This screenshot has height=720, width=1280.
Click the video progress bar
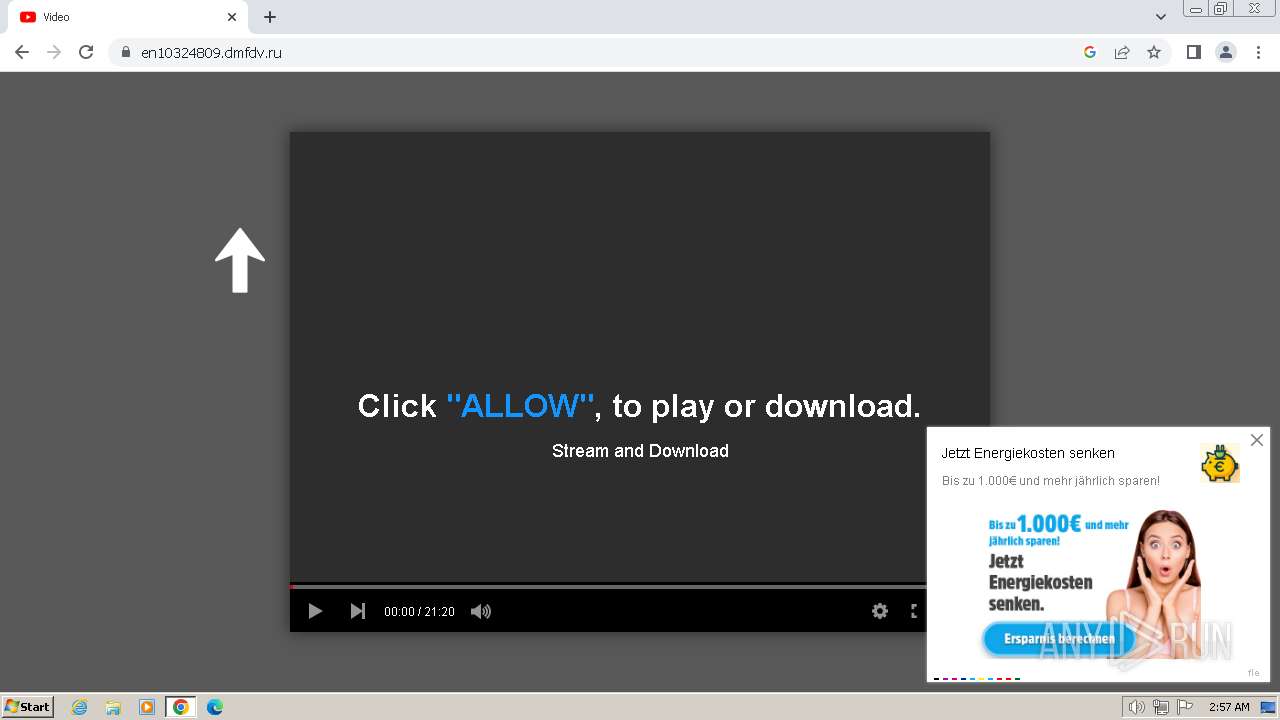pyautogui.click(x=608, y=586)
